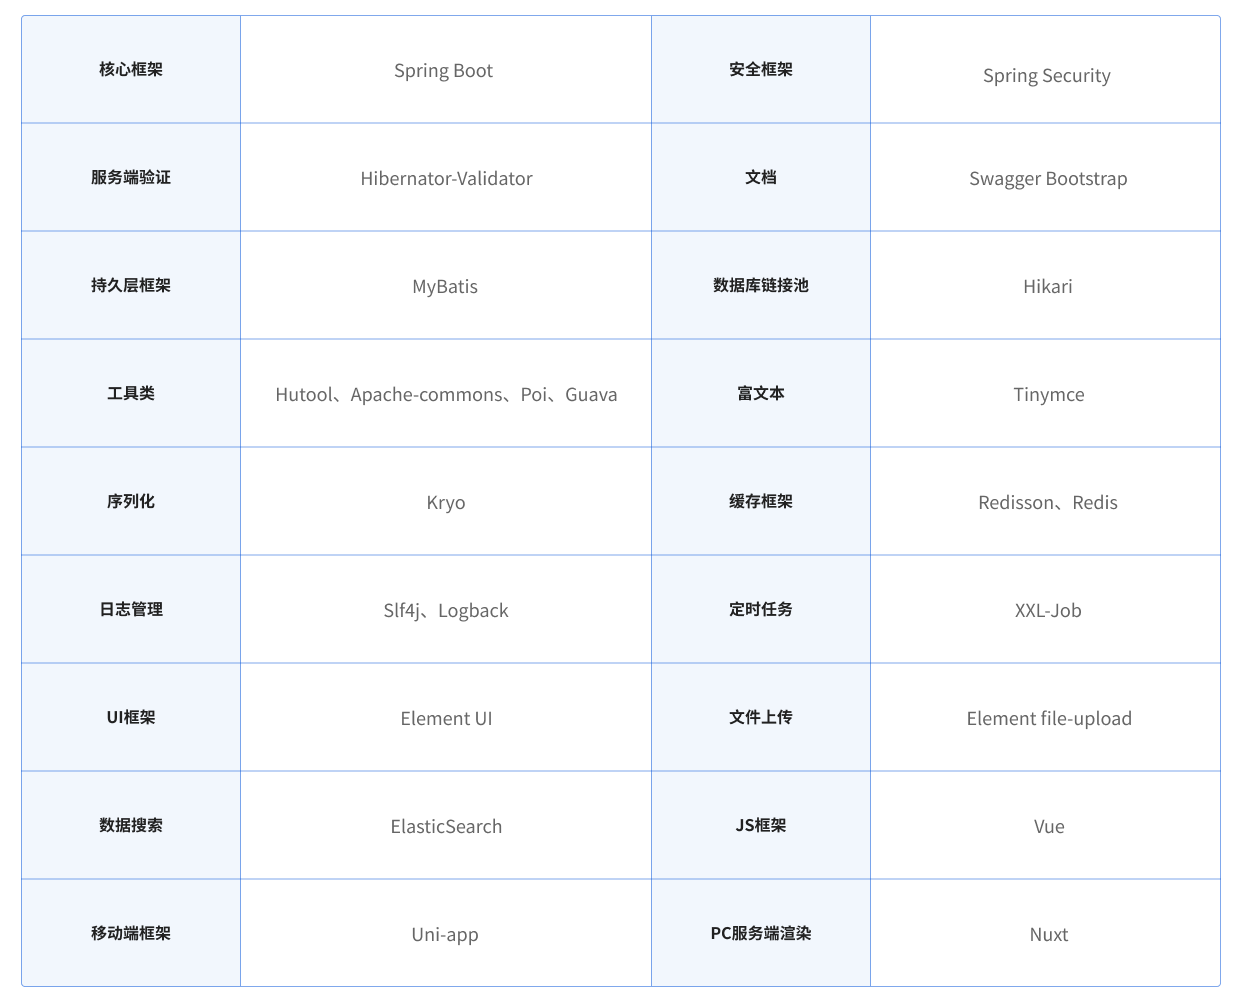1240x1000 pixels.
Task: Click the ElasticSearch data search cell
Action: pos(446,826)
